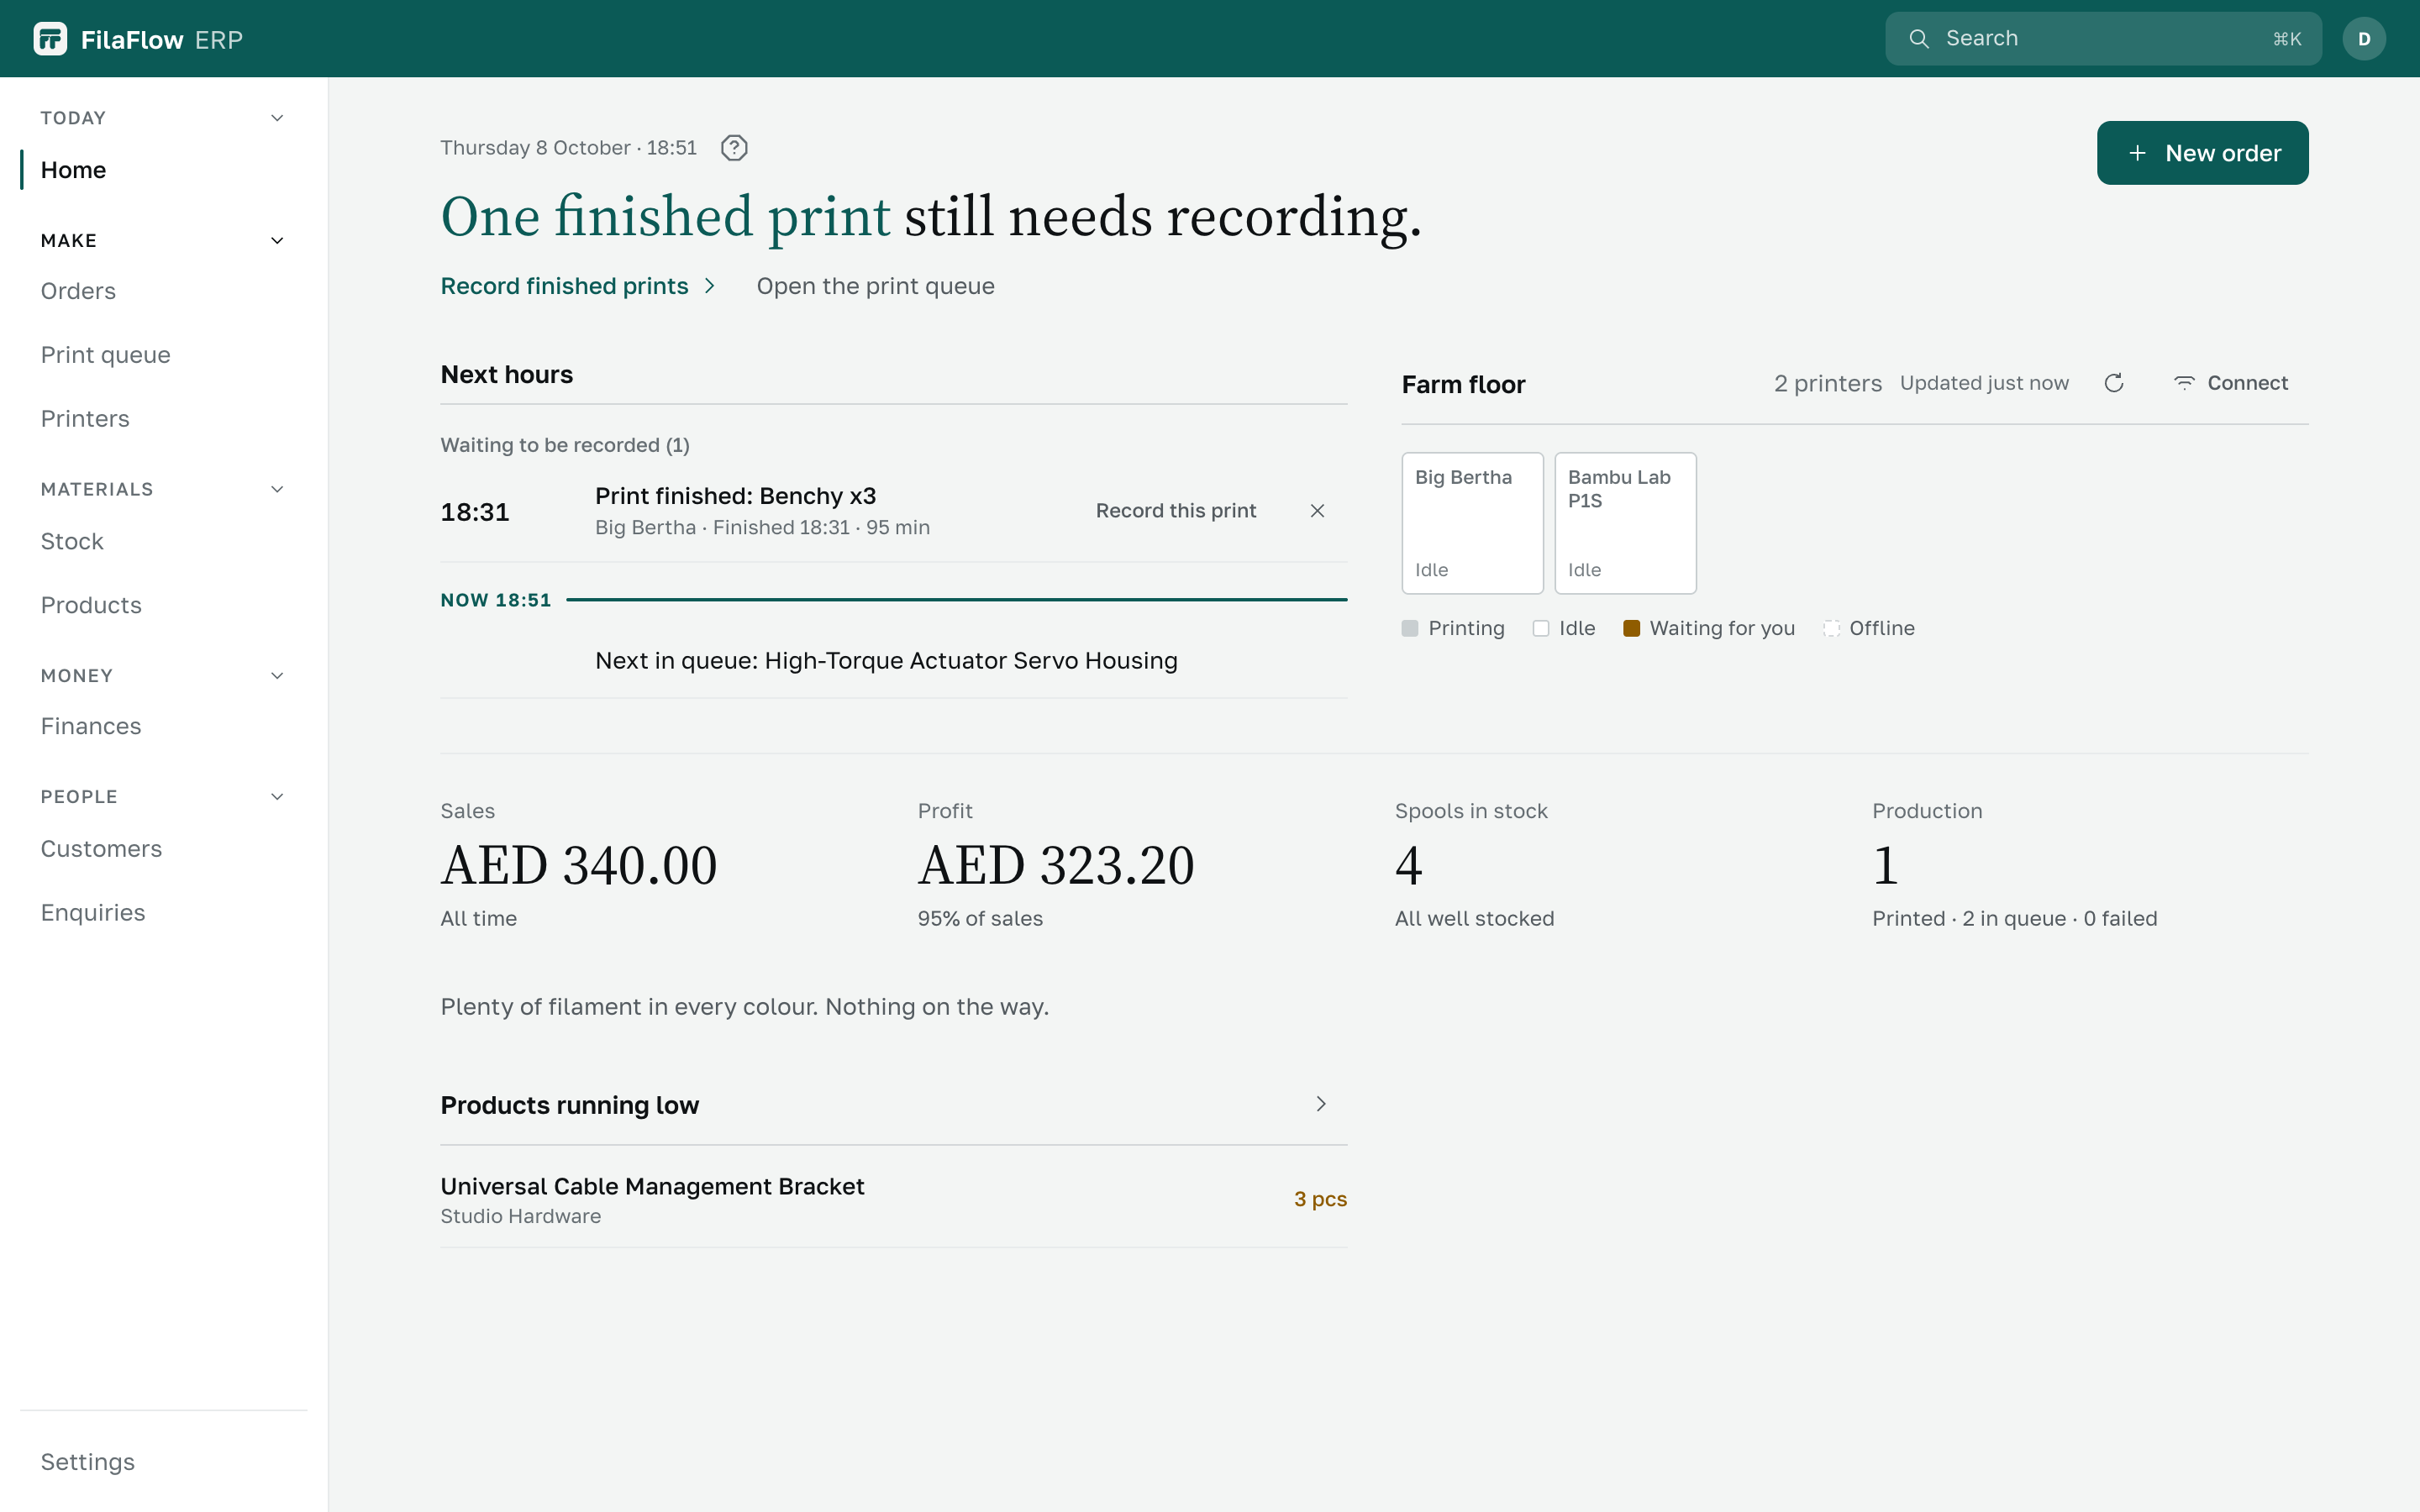The width and height of the screenshot is (2420, 1512).
Task: Select the Big Bertha printer card
Action: 1472,523
